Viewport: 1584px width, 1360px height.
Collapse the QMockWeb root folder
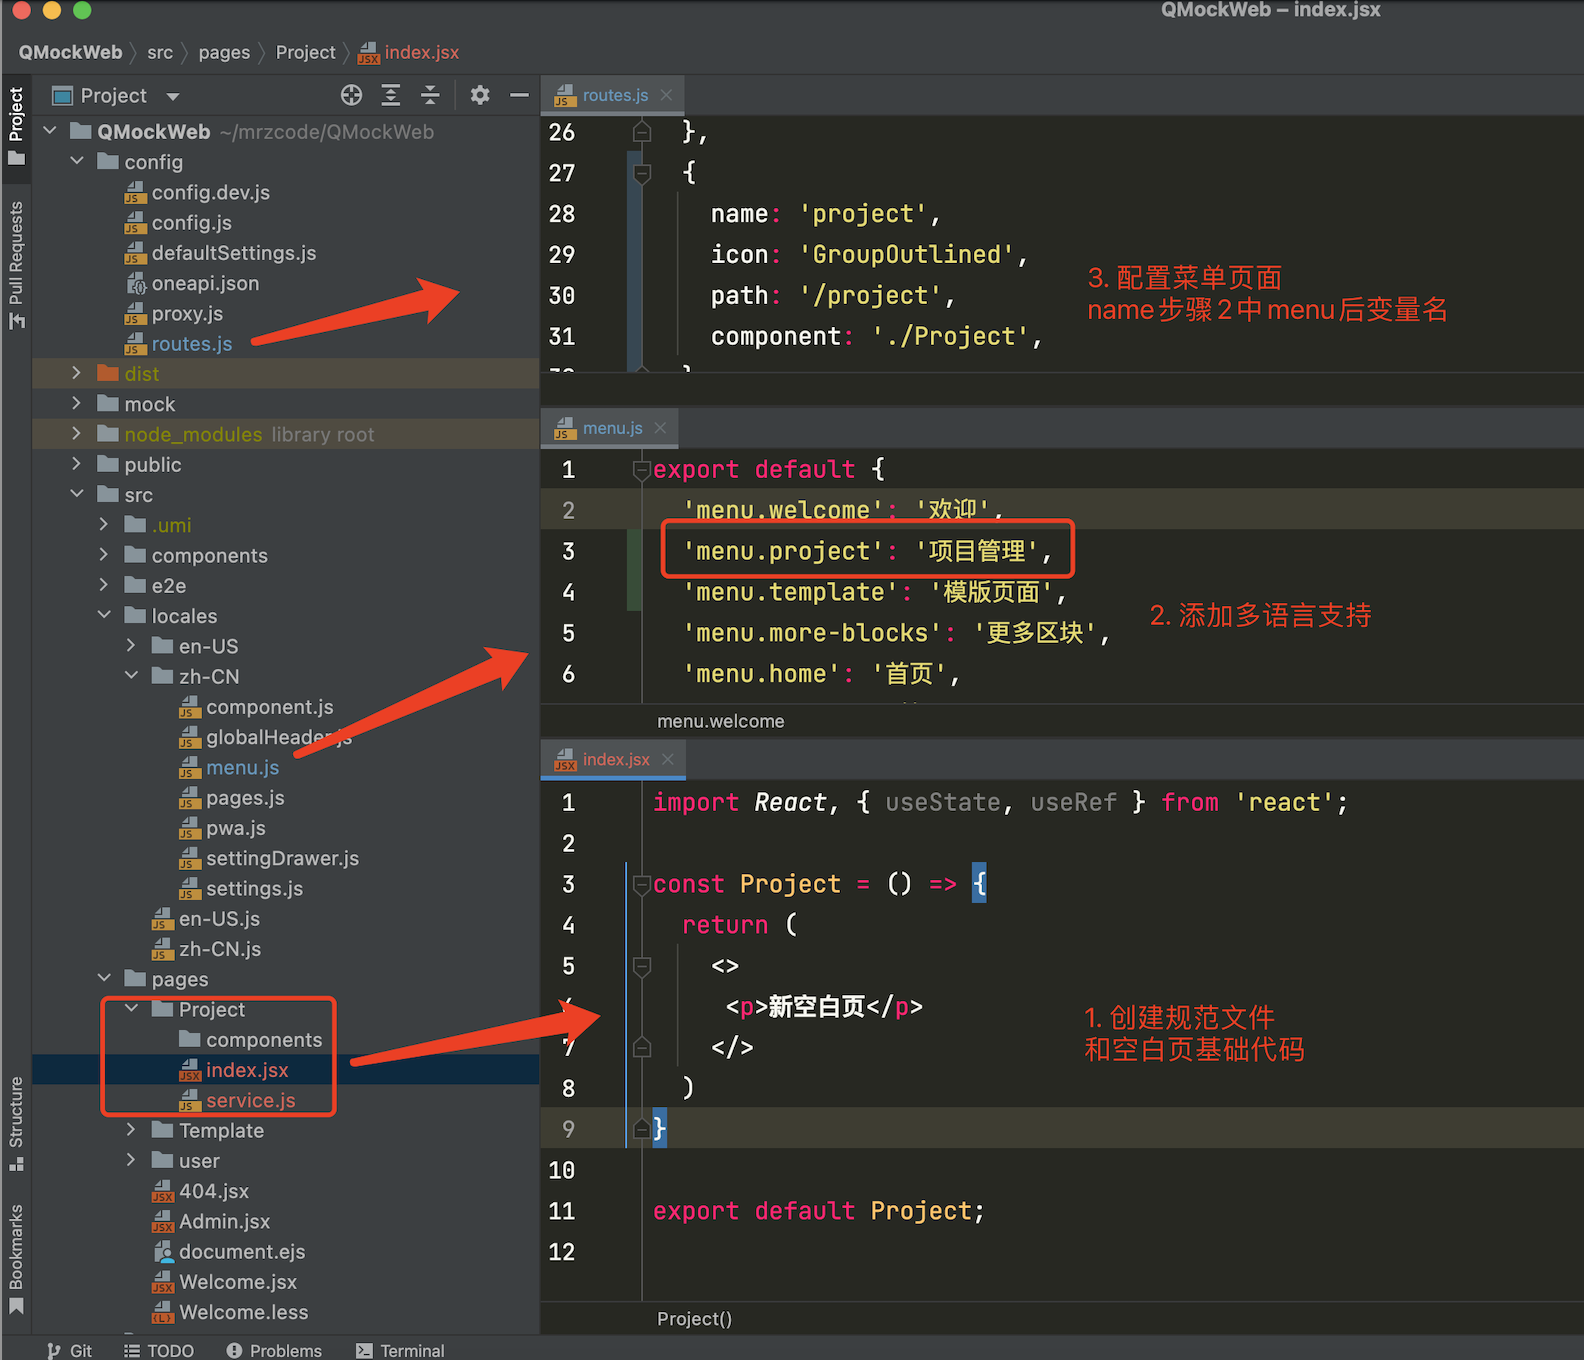pyautogui.click(x=50, y=131)
